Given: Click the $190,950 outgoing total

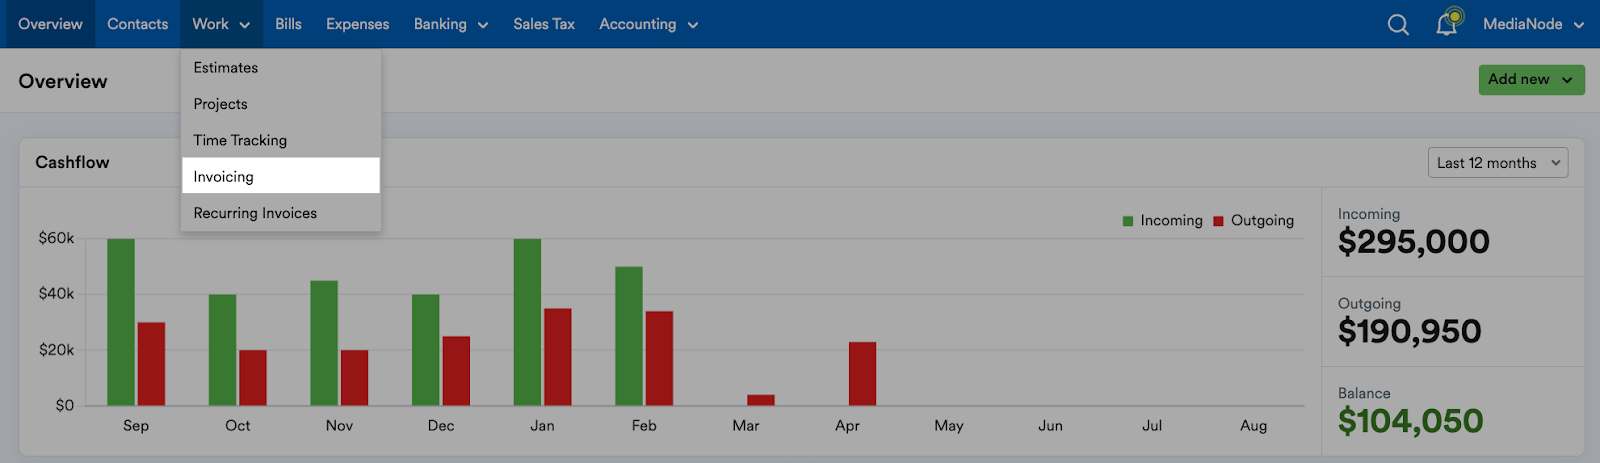Looking at the screenshot, I should pyautogui.click(x=1410, y=332).
